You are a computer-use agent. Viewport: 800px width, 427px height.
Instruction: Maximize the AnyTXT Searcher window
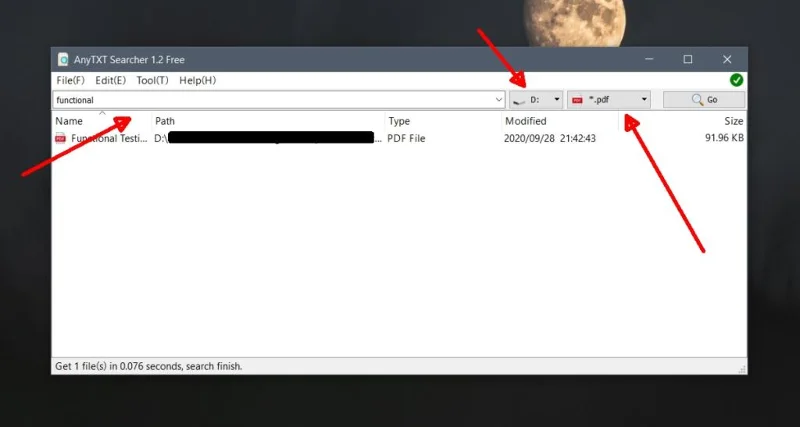tap(688, 59)
